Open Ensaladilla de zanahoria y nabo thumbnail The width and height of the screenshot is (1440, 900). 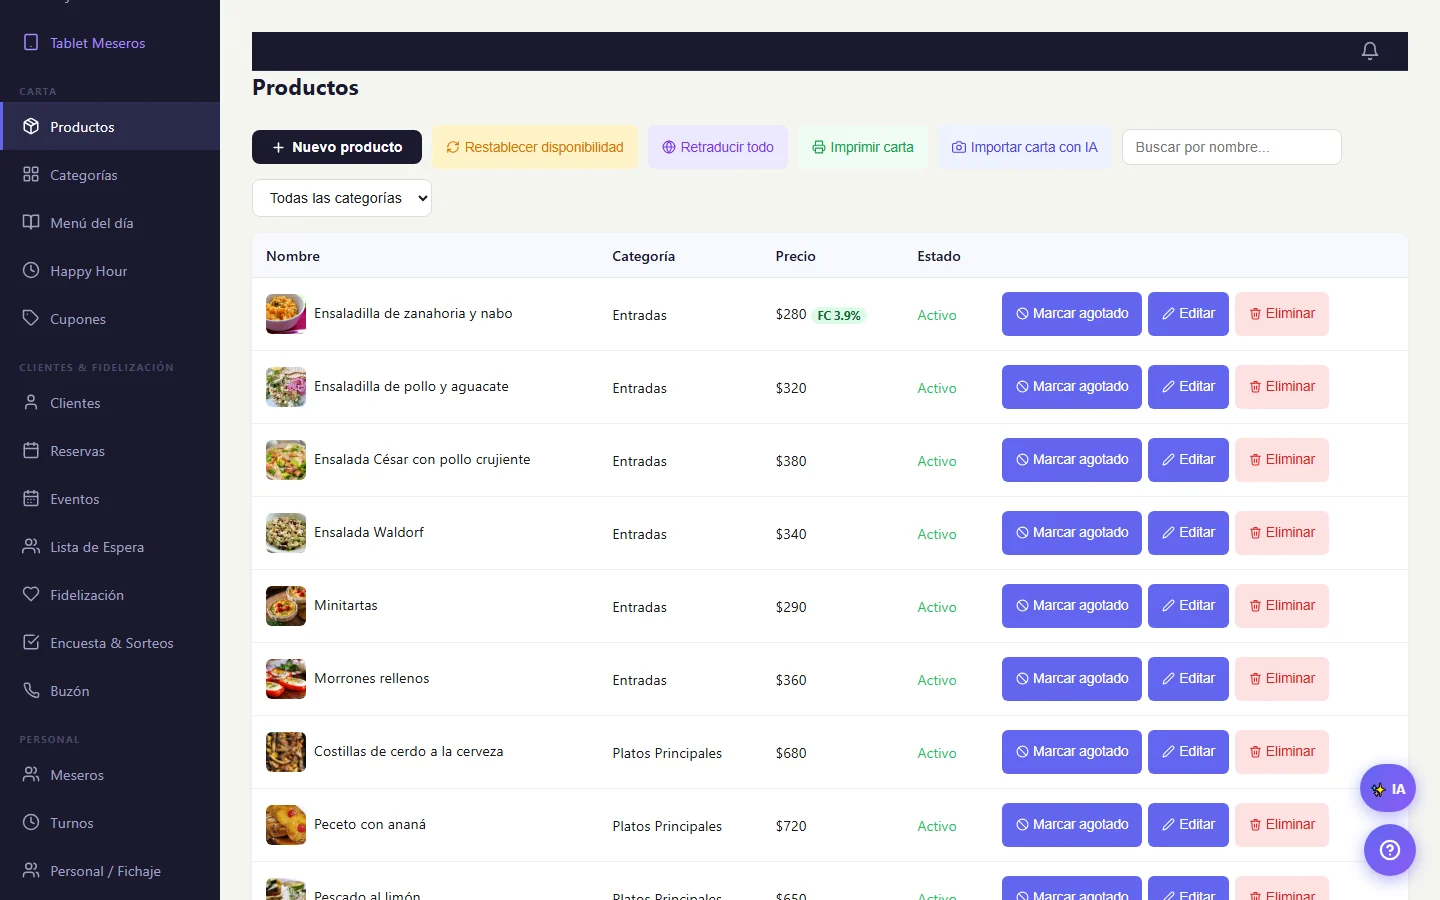click(x=286, y=314)
